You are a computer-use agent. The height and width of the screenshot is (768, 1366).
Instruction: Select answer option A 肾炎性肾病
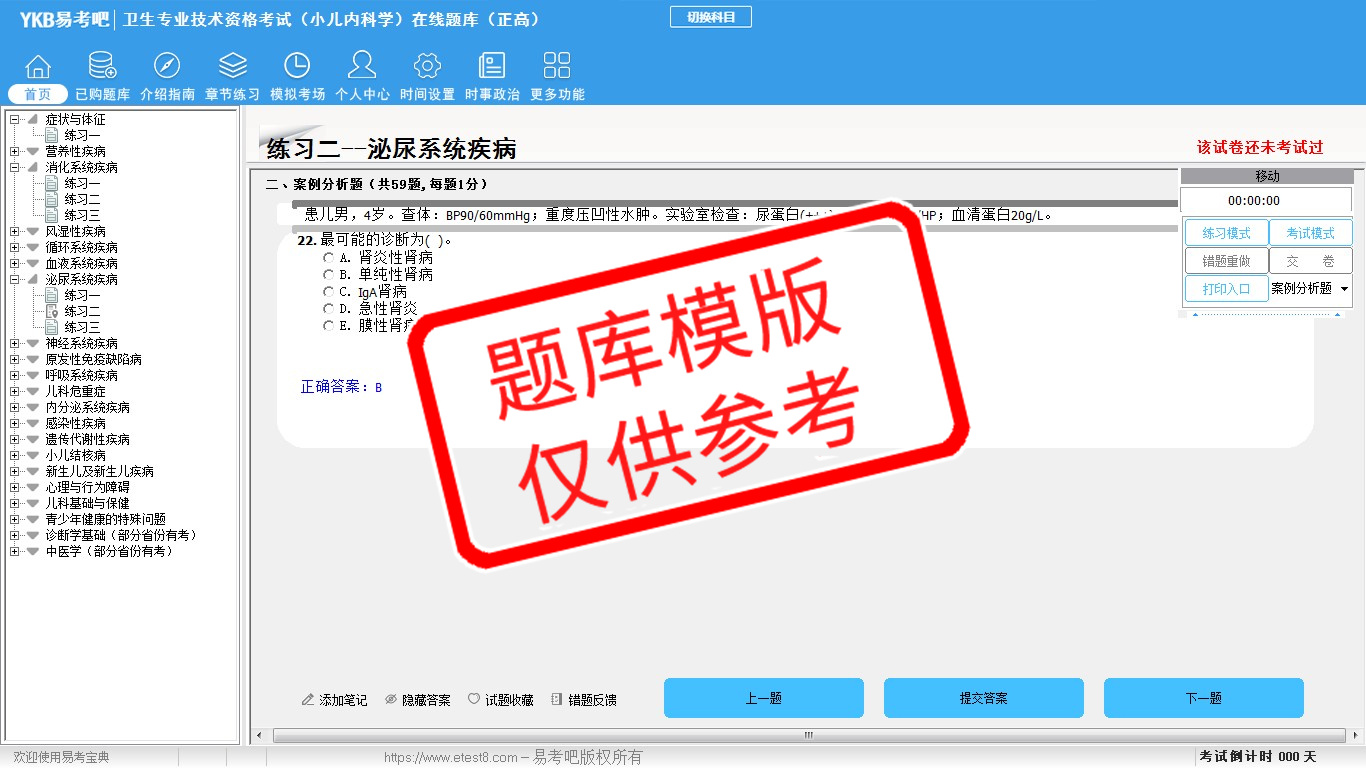click(x=328, y=258)
